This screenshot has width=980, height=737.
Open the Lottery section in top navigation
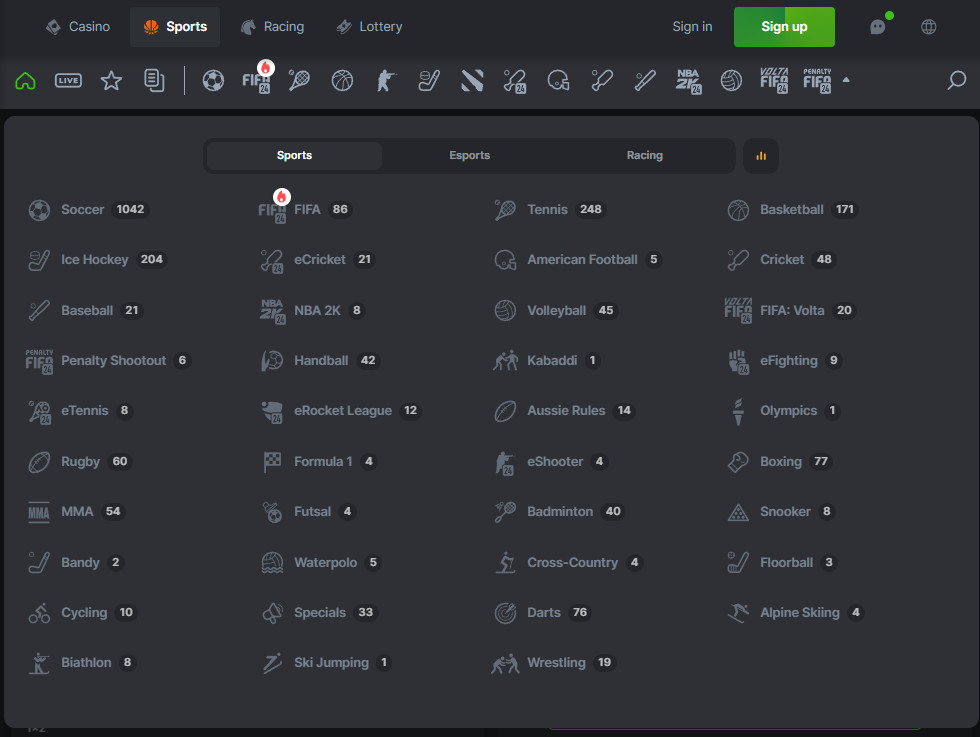pyautogui.click(x=369, y=27)
